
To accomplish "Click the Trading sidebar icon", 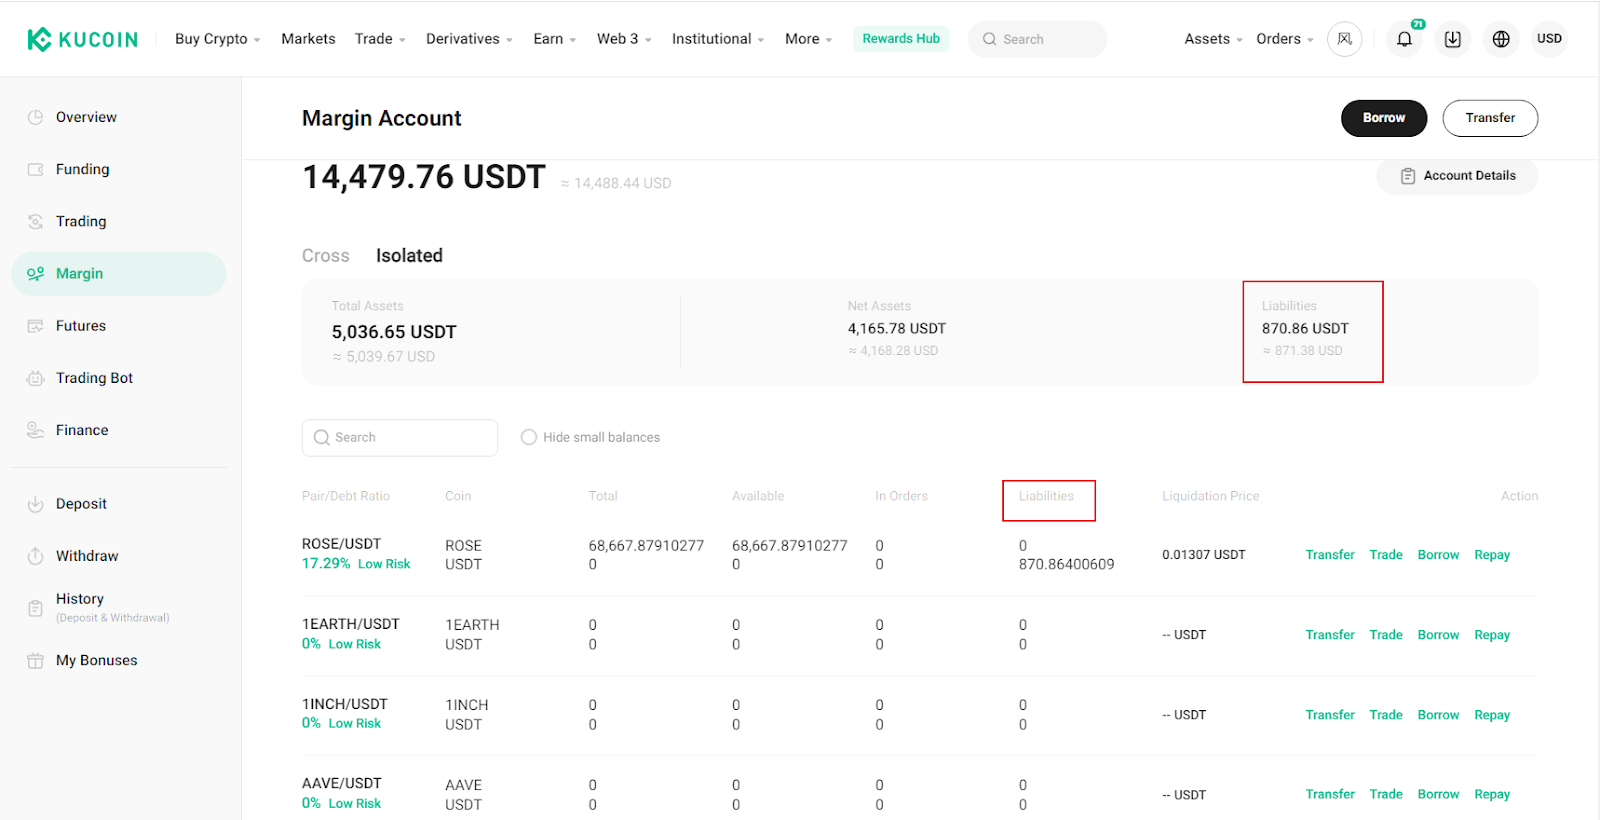I will coord(36,221).
